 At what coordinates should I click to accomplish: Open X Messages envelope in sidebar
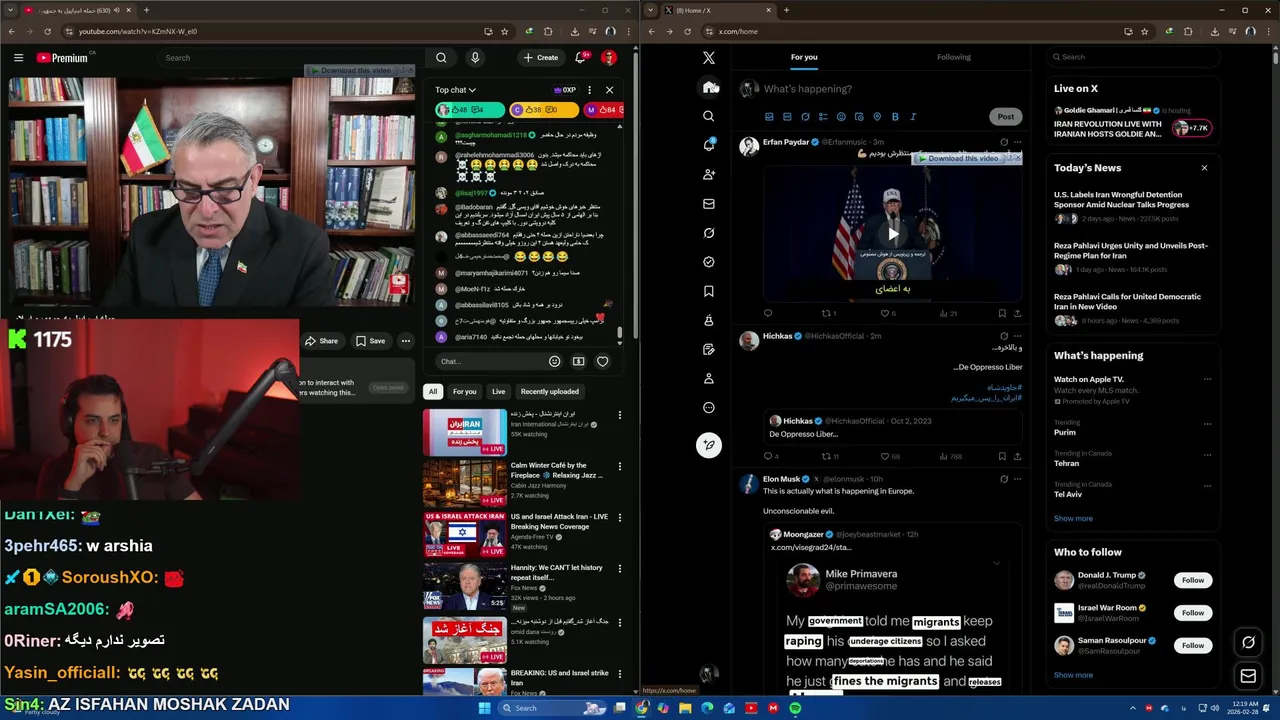tap(709, 204)
